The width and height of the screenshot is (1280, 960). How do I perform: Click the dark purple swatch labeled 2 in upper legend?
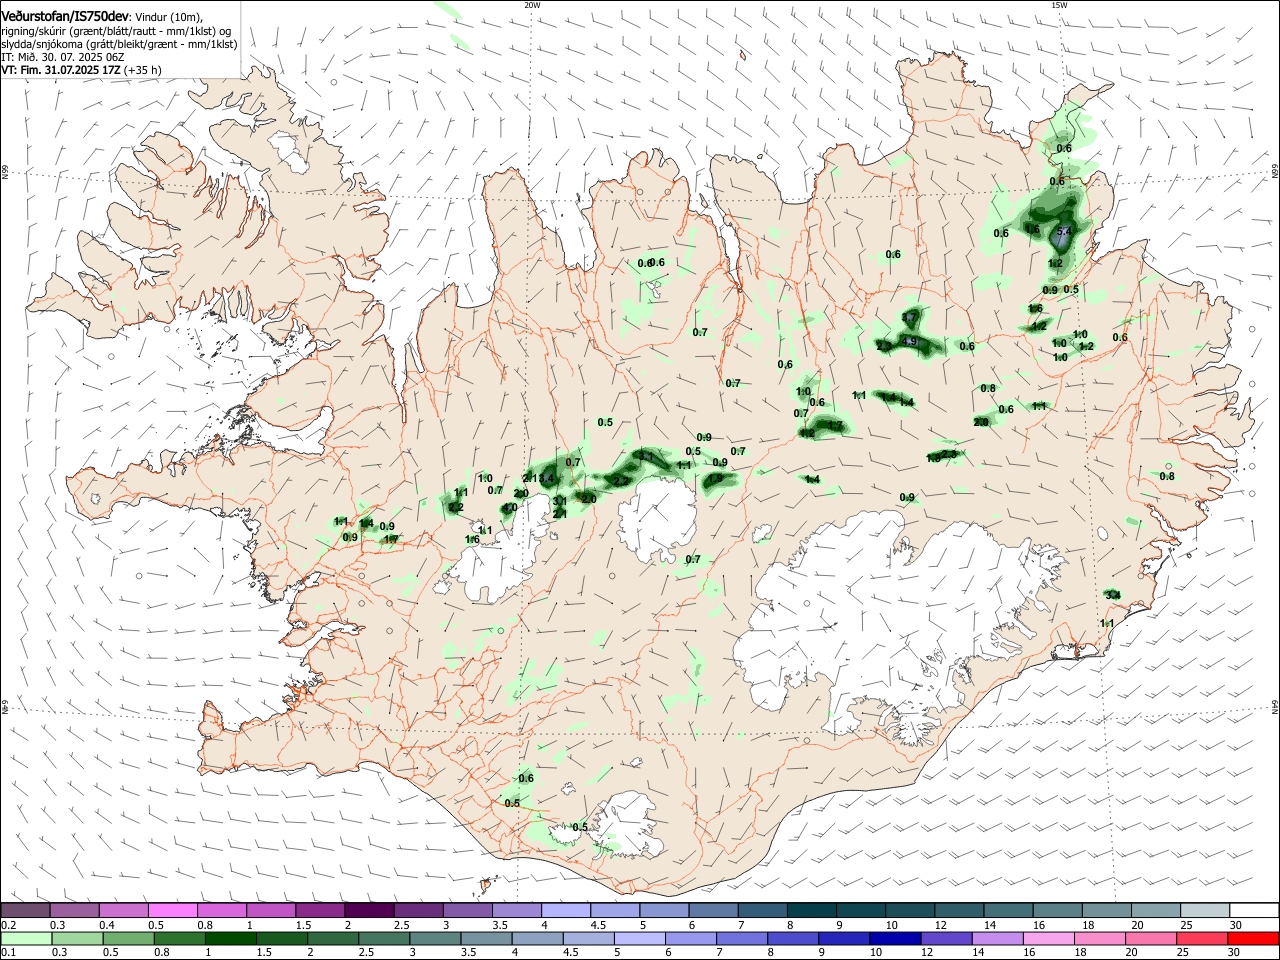[x=369, y=910]
